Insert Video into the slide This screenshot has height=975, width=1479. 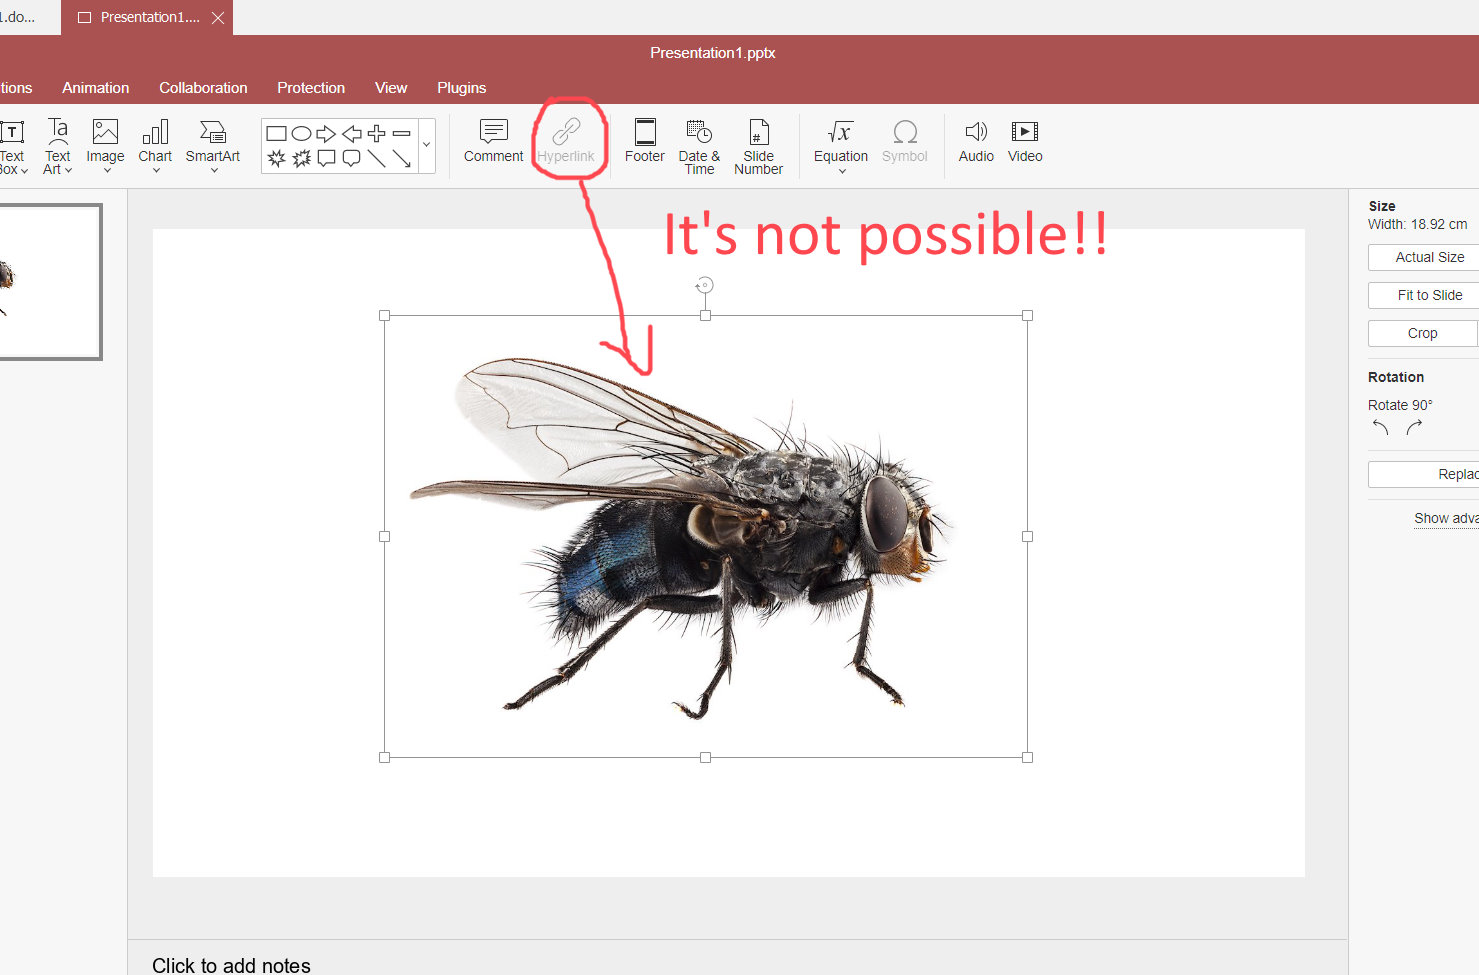(1024, 140)
